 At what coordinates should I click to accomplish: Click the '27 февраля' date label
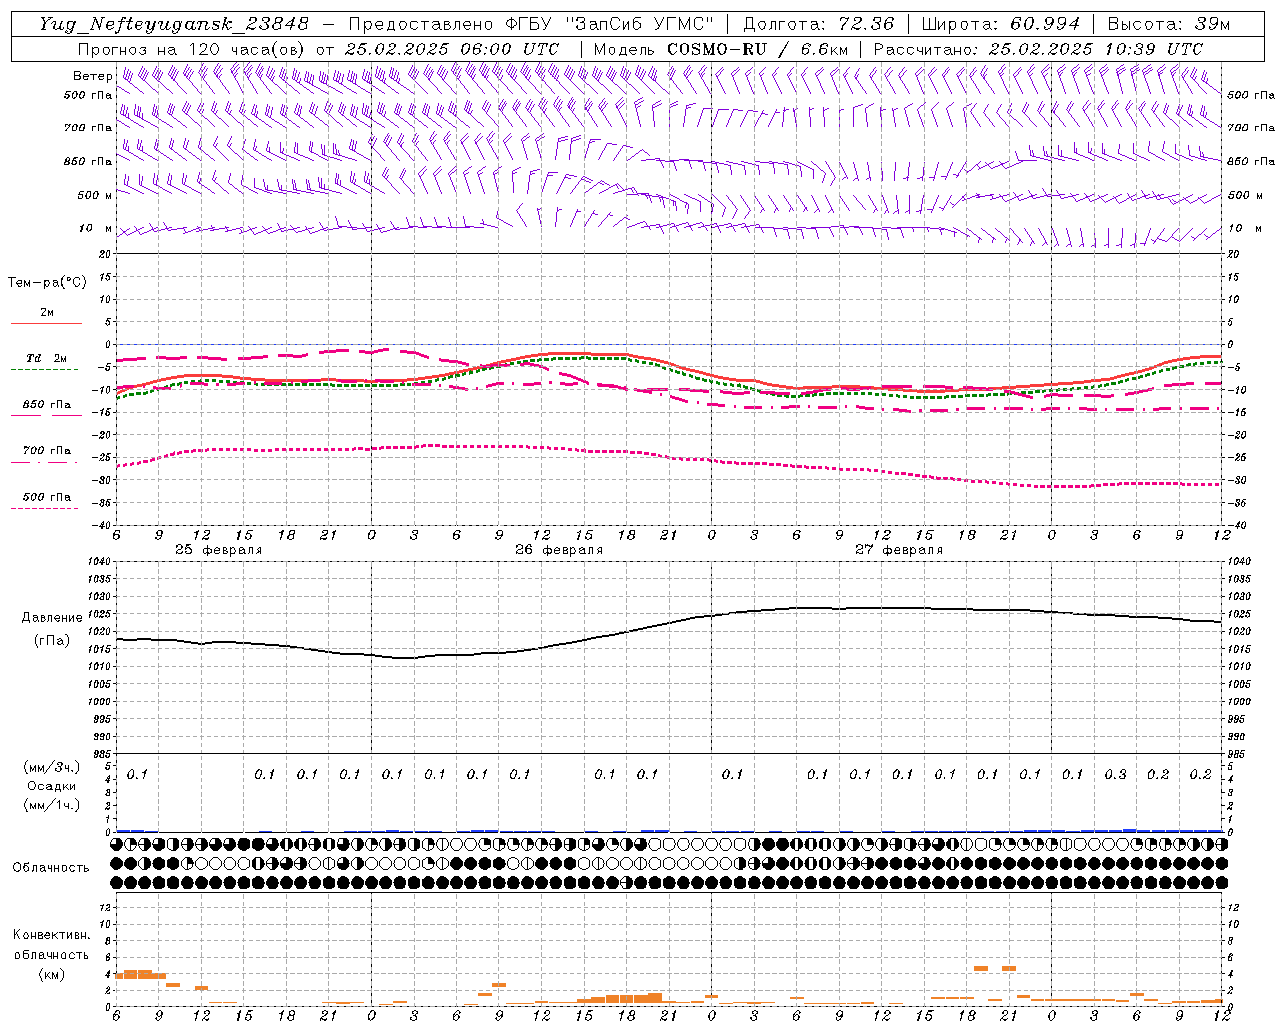coord(899,550)
